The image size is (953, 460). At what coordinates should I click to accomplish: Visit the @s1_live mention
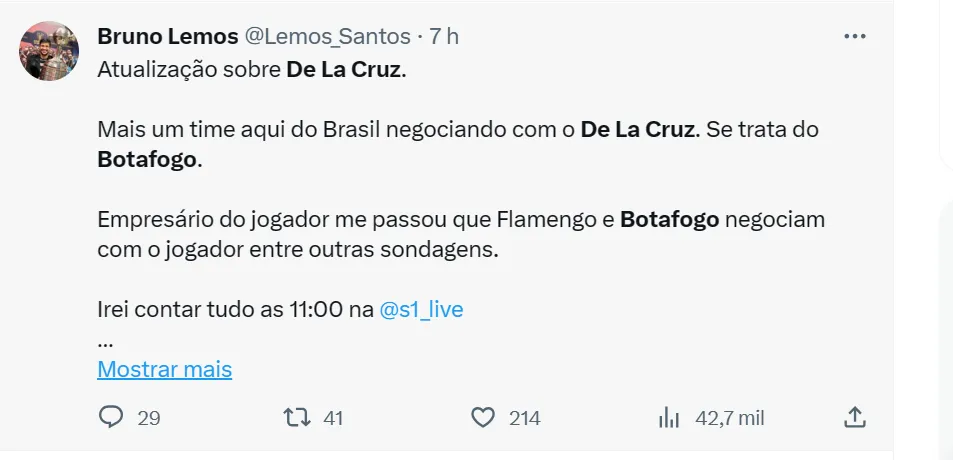pyautogui.click(x=421, y=309)
